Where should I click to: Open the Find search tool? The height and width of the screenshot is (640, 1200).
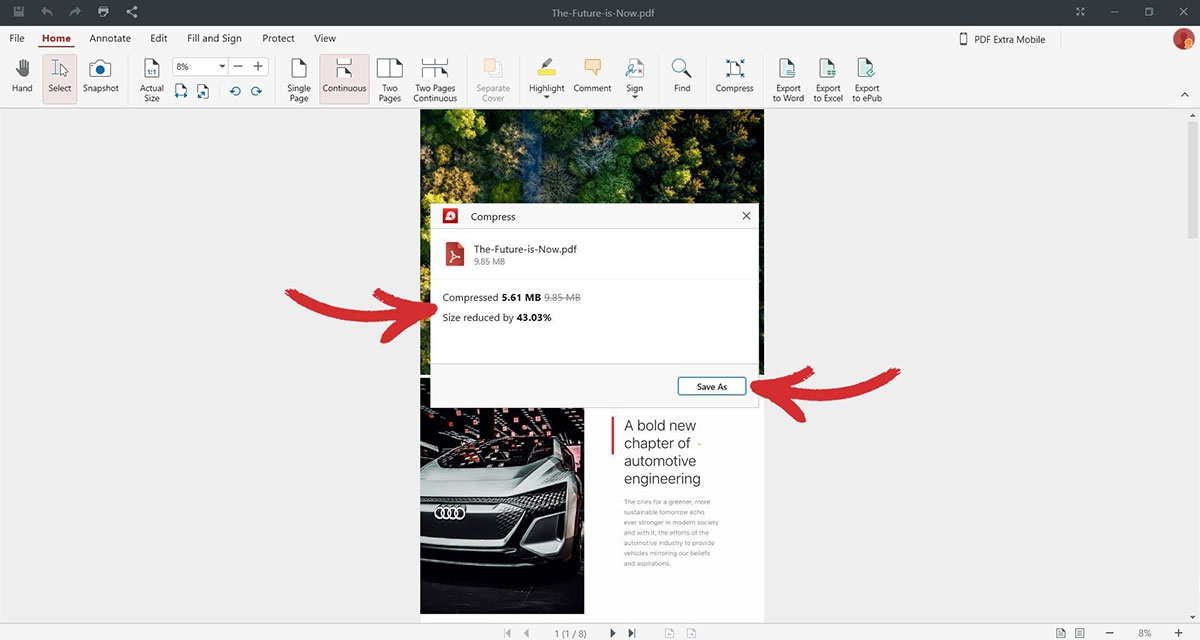point(682,75)
